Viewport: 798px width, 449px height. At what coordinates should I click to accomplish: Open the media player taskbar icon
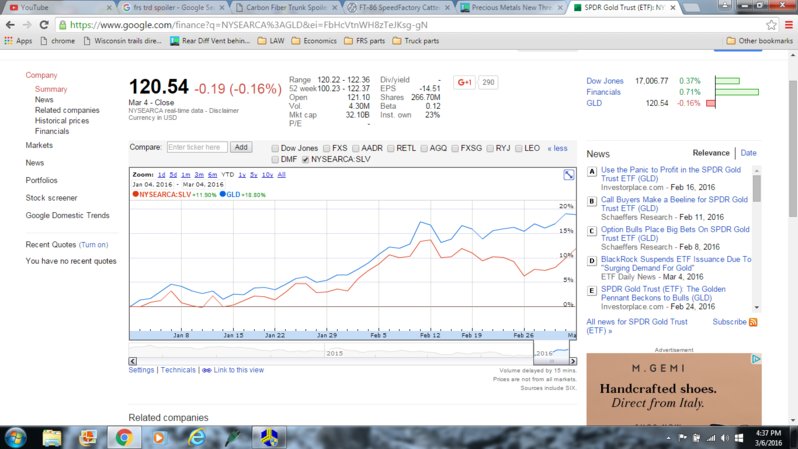click(159, 438)
